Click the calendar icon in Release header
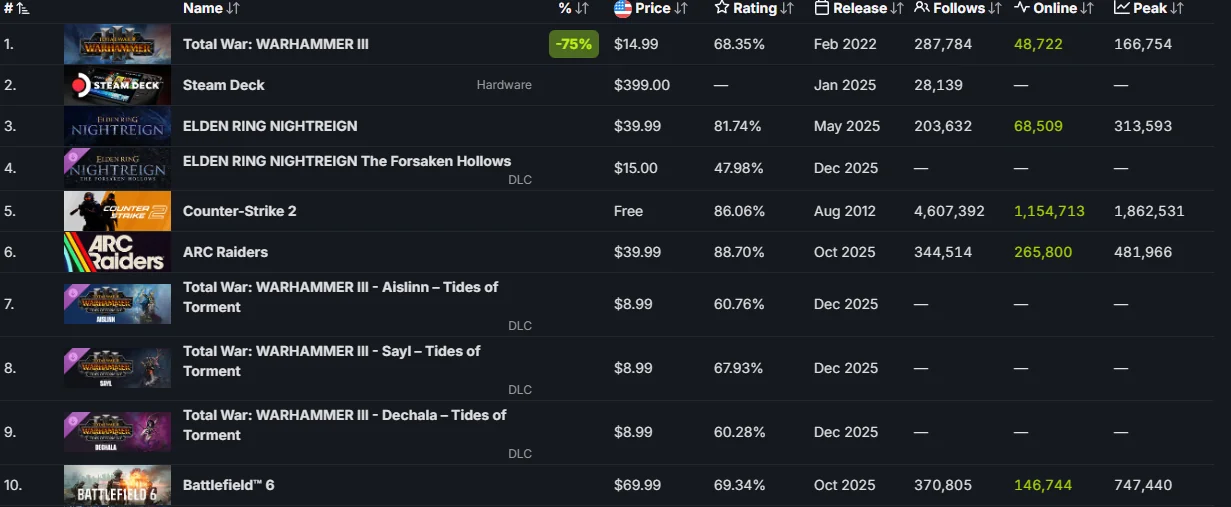1231x507 pixels. [x=822, y=8]
